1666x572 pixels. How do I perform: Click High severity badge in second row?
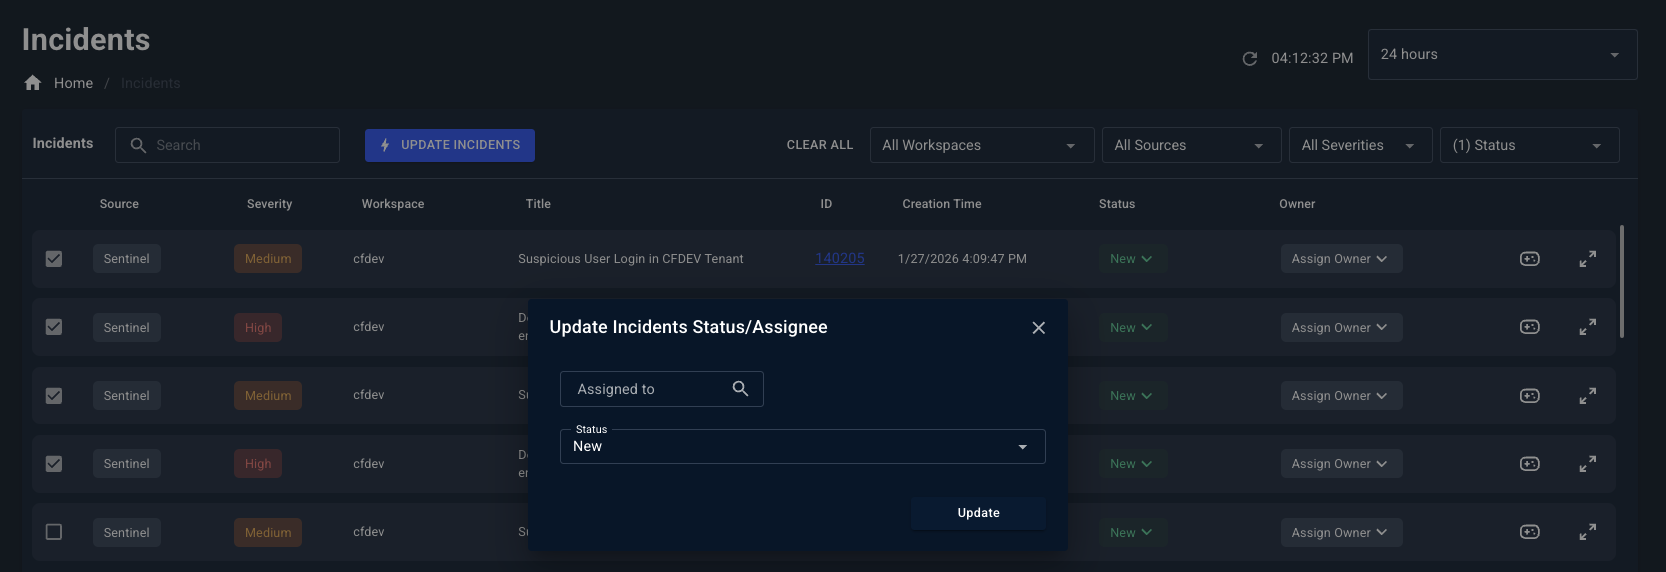point(258,328)
